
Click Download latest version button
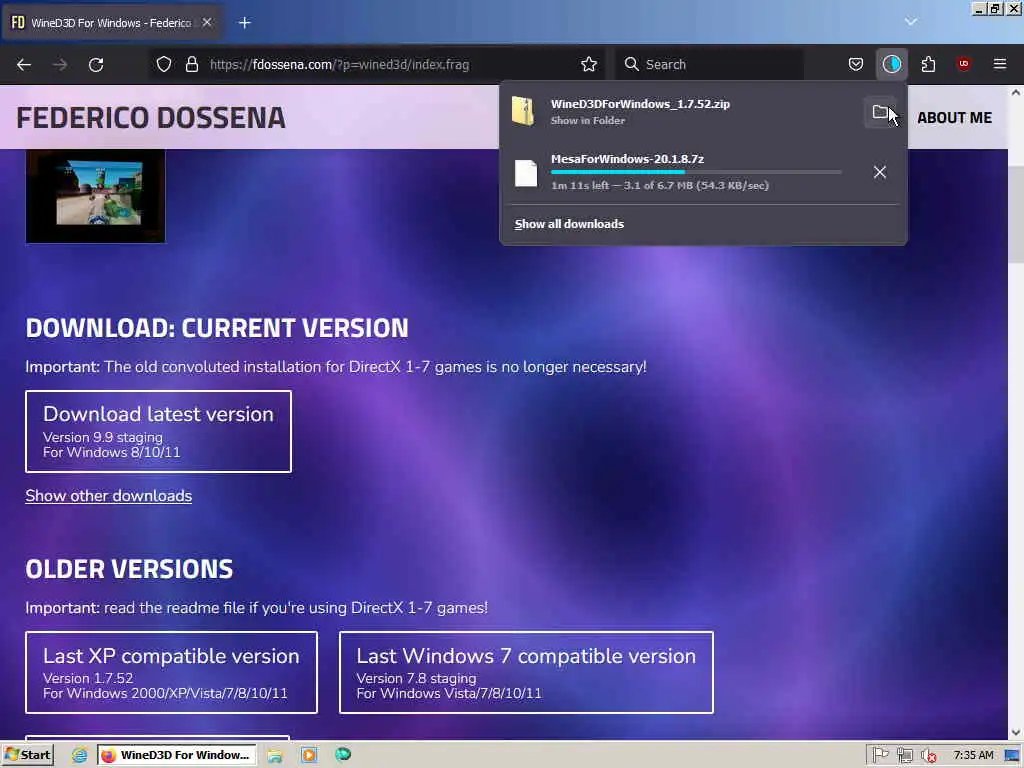(159, 431)
